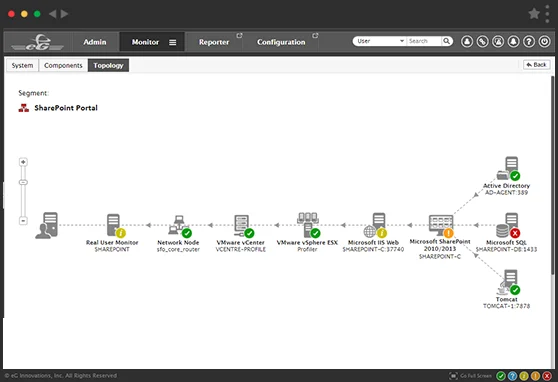This screenshot has width=558, height=382.
Task: Select the Microsoft SharePoint 2010/2013 node icon
Action: (x=441, y=226)
